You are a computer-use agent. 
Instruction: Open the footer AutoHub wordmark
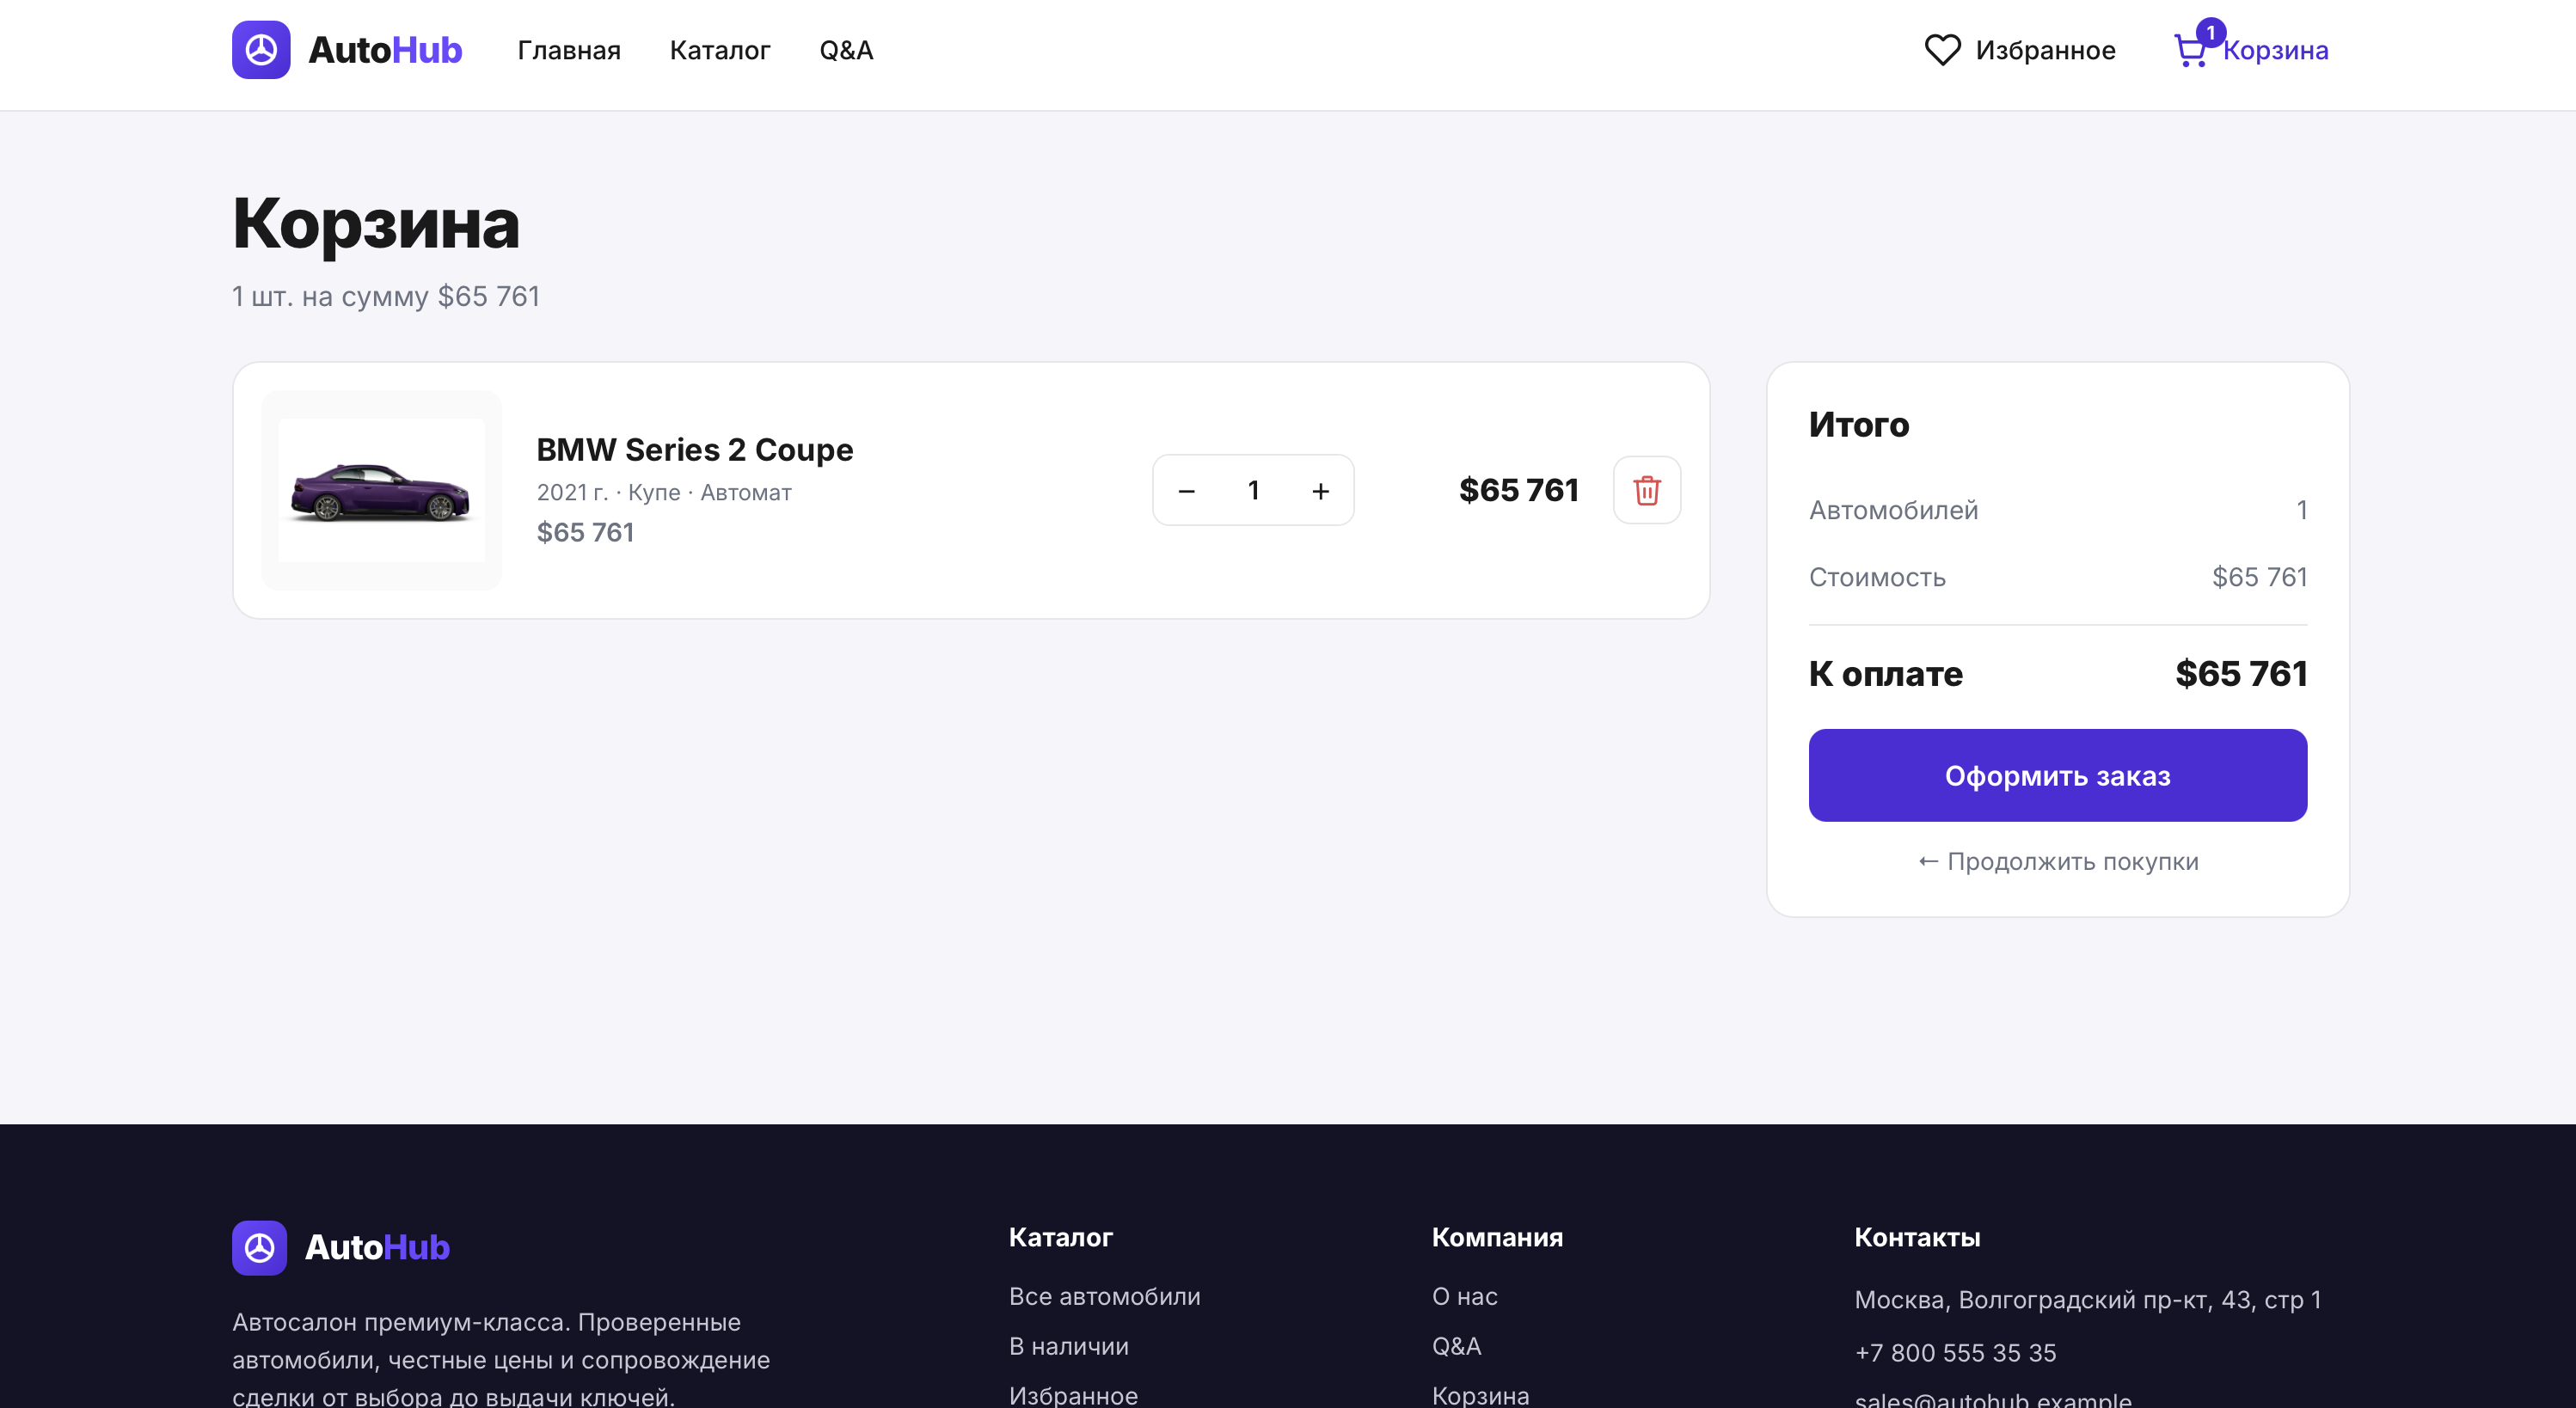tap(377, 1247)
